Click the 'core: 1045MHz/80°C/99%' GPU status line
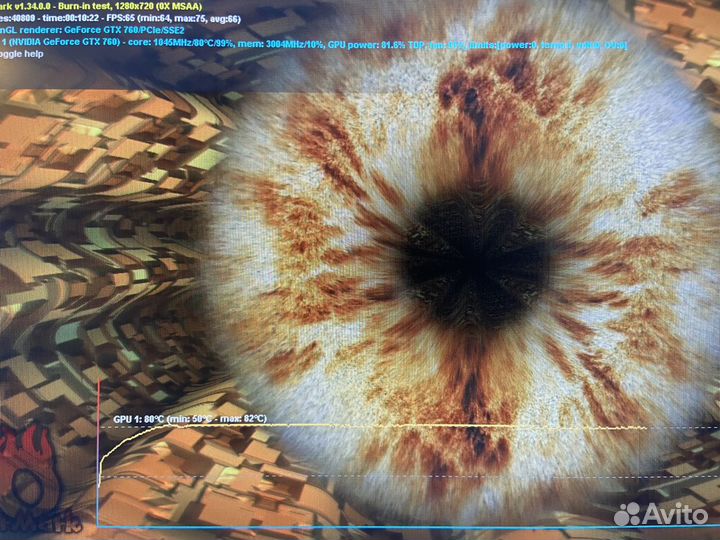 314,44
